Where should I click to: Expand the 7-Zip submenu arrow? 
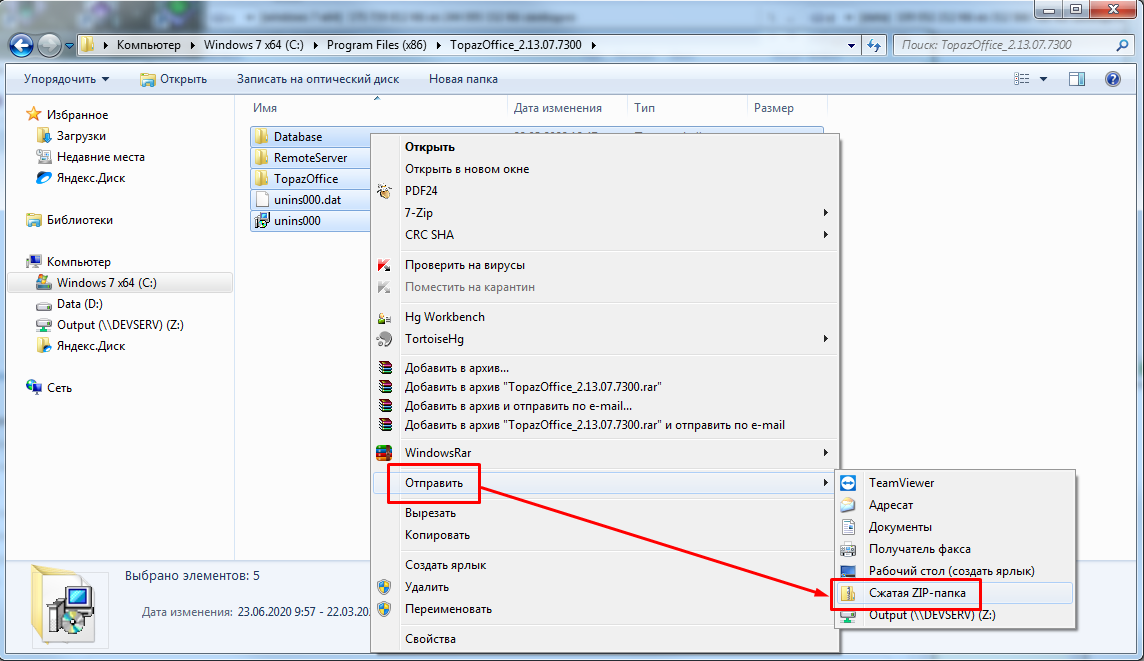[825, 213]
